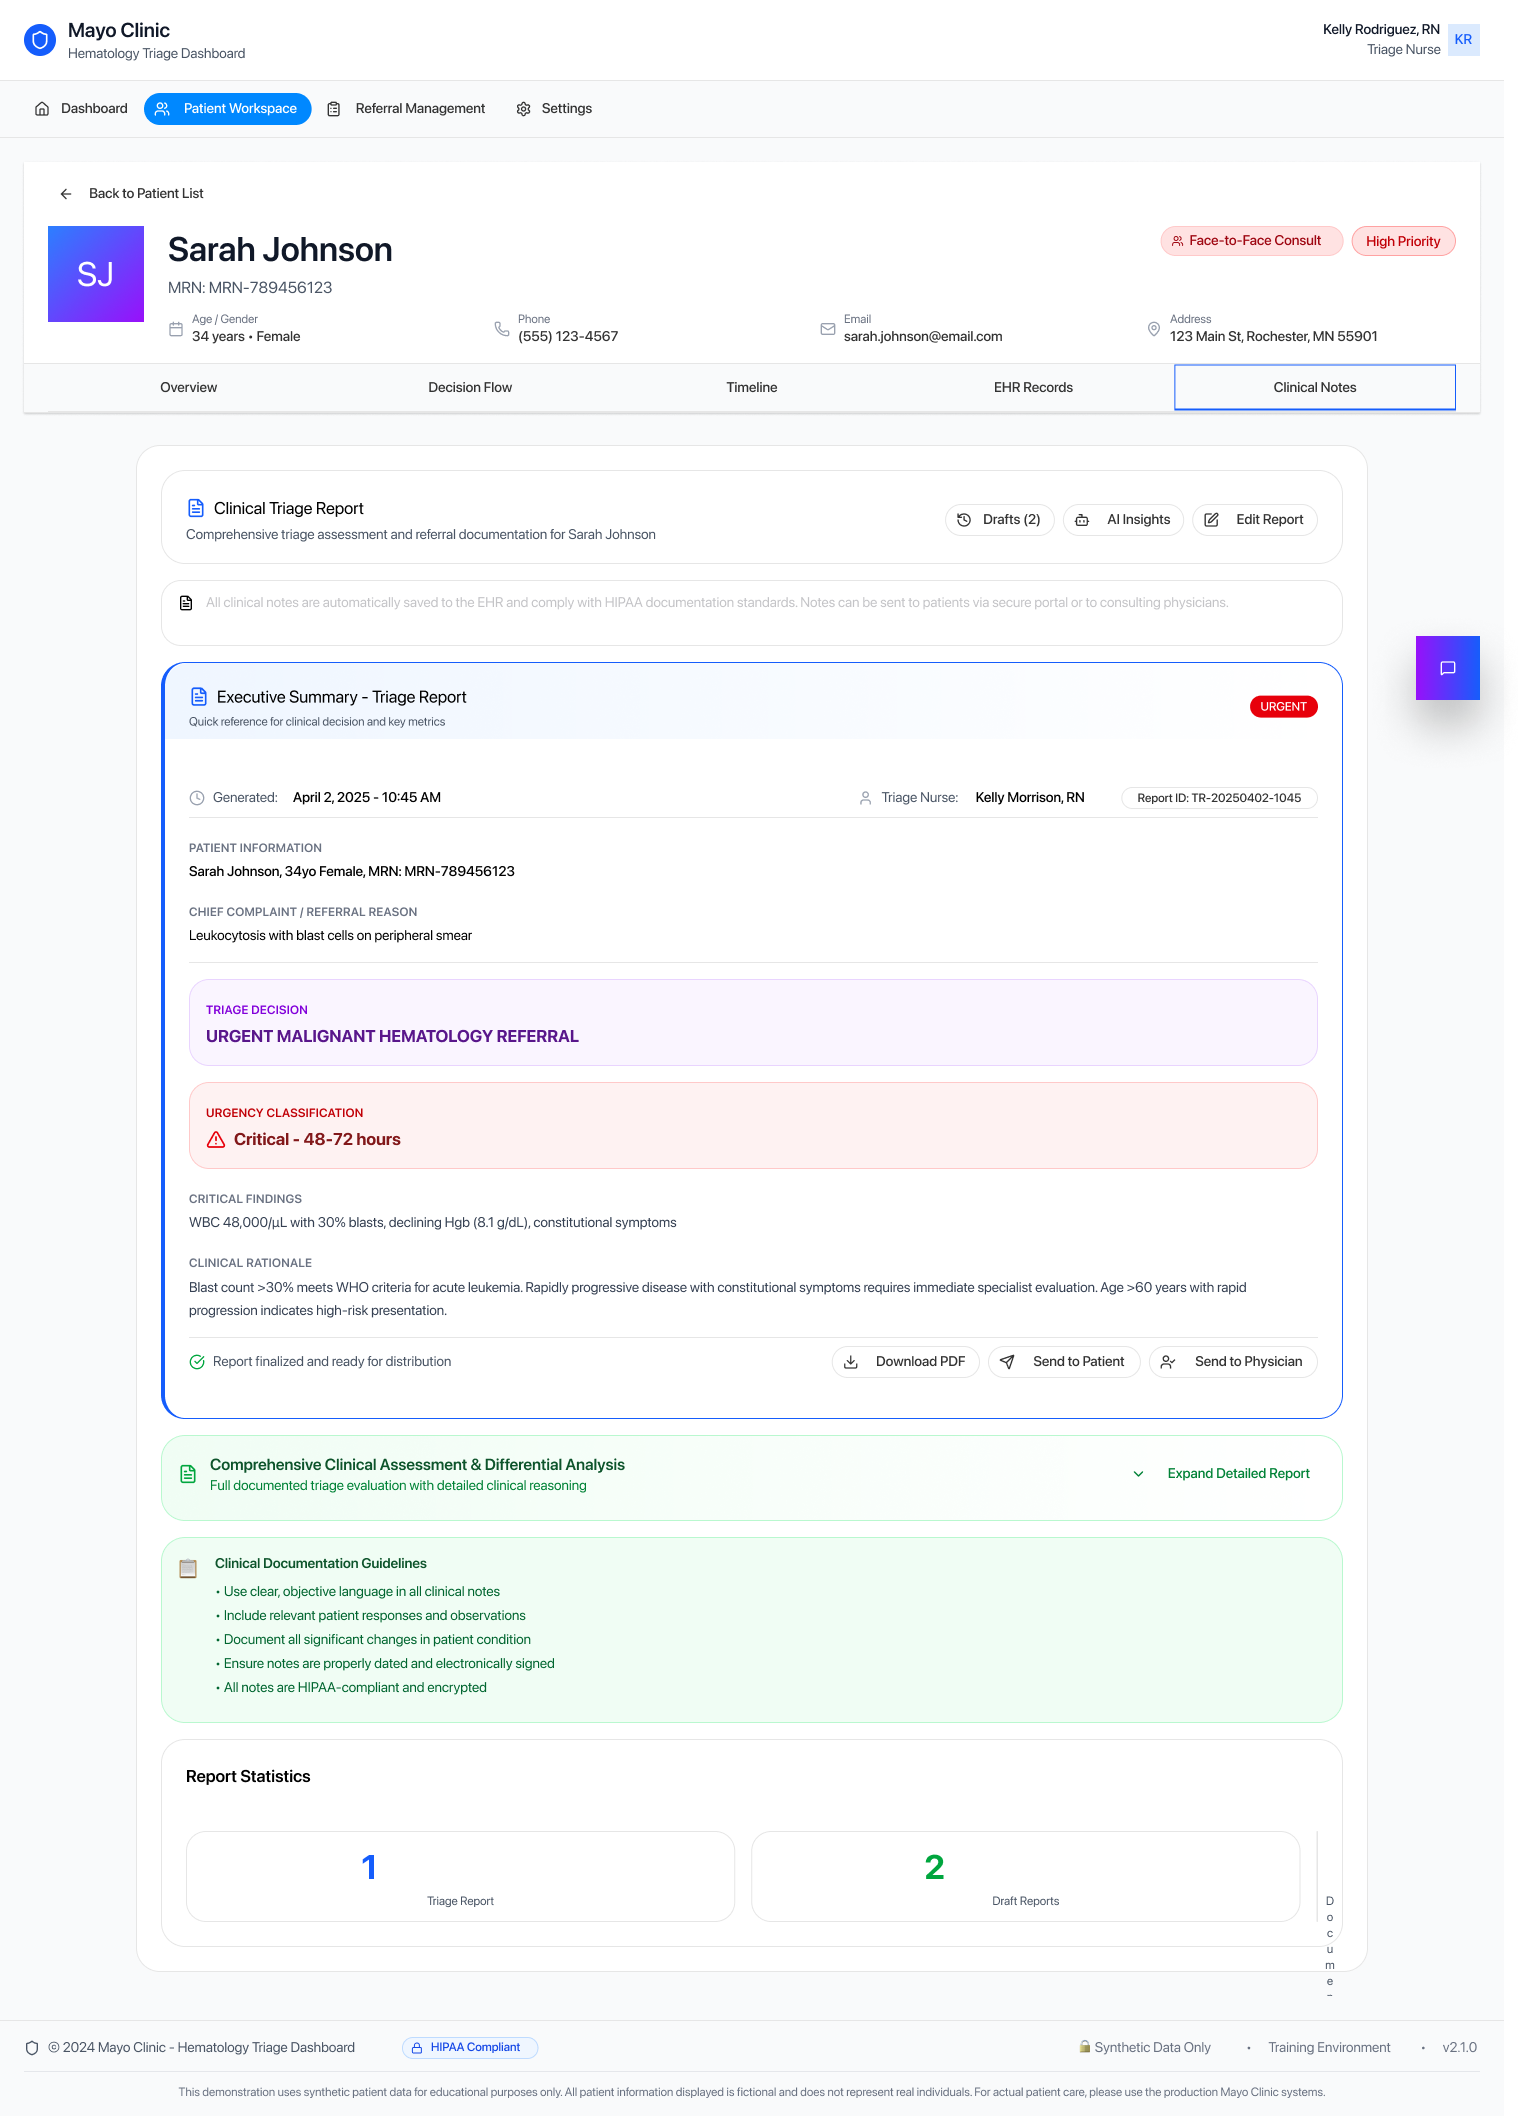Open the EHR Records tab
Screen dimensions: 1518x2116
coord(1033,388)
